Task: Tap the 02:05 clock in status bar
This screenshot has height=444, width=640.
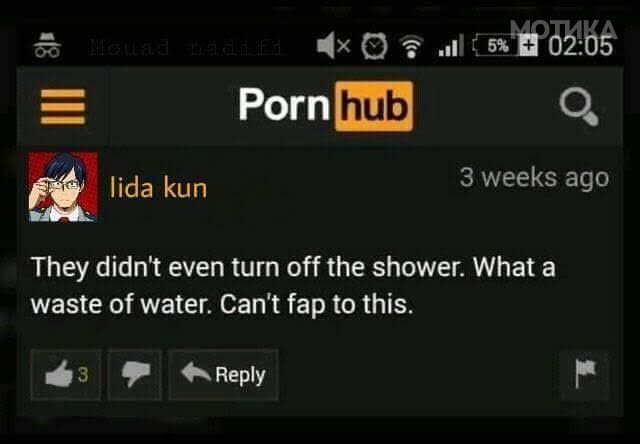Action: 580,46
